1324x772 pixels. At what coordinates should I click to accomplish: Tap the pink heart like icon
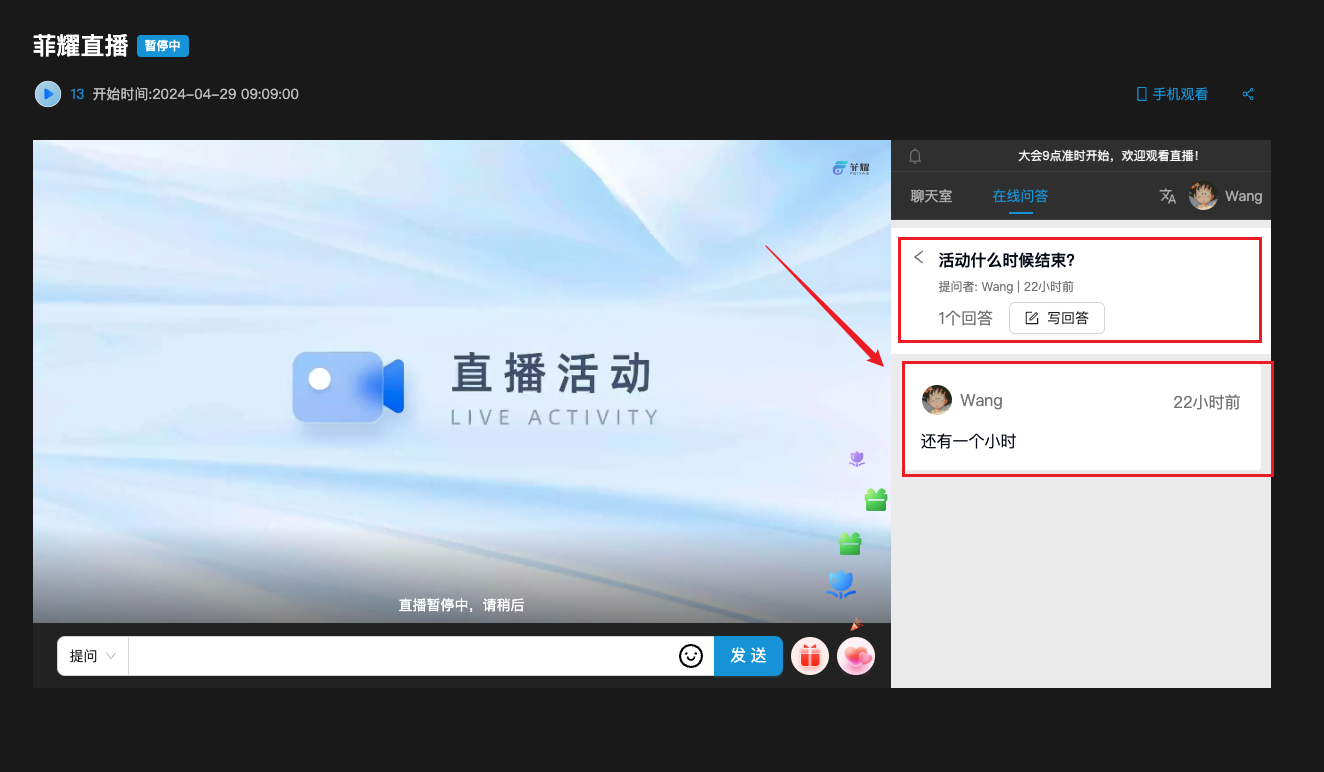pyautogui.click(x=856, y=657)
